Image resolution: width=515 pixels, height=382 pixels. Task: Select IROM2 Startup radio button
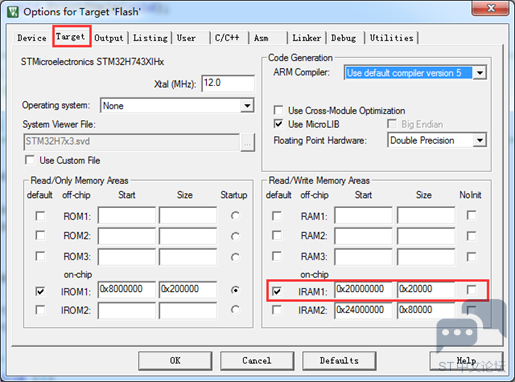[x=235, y=310]
